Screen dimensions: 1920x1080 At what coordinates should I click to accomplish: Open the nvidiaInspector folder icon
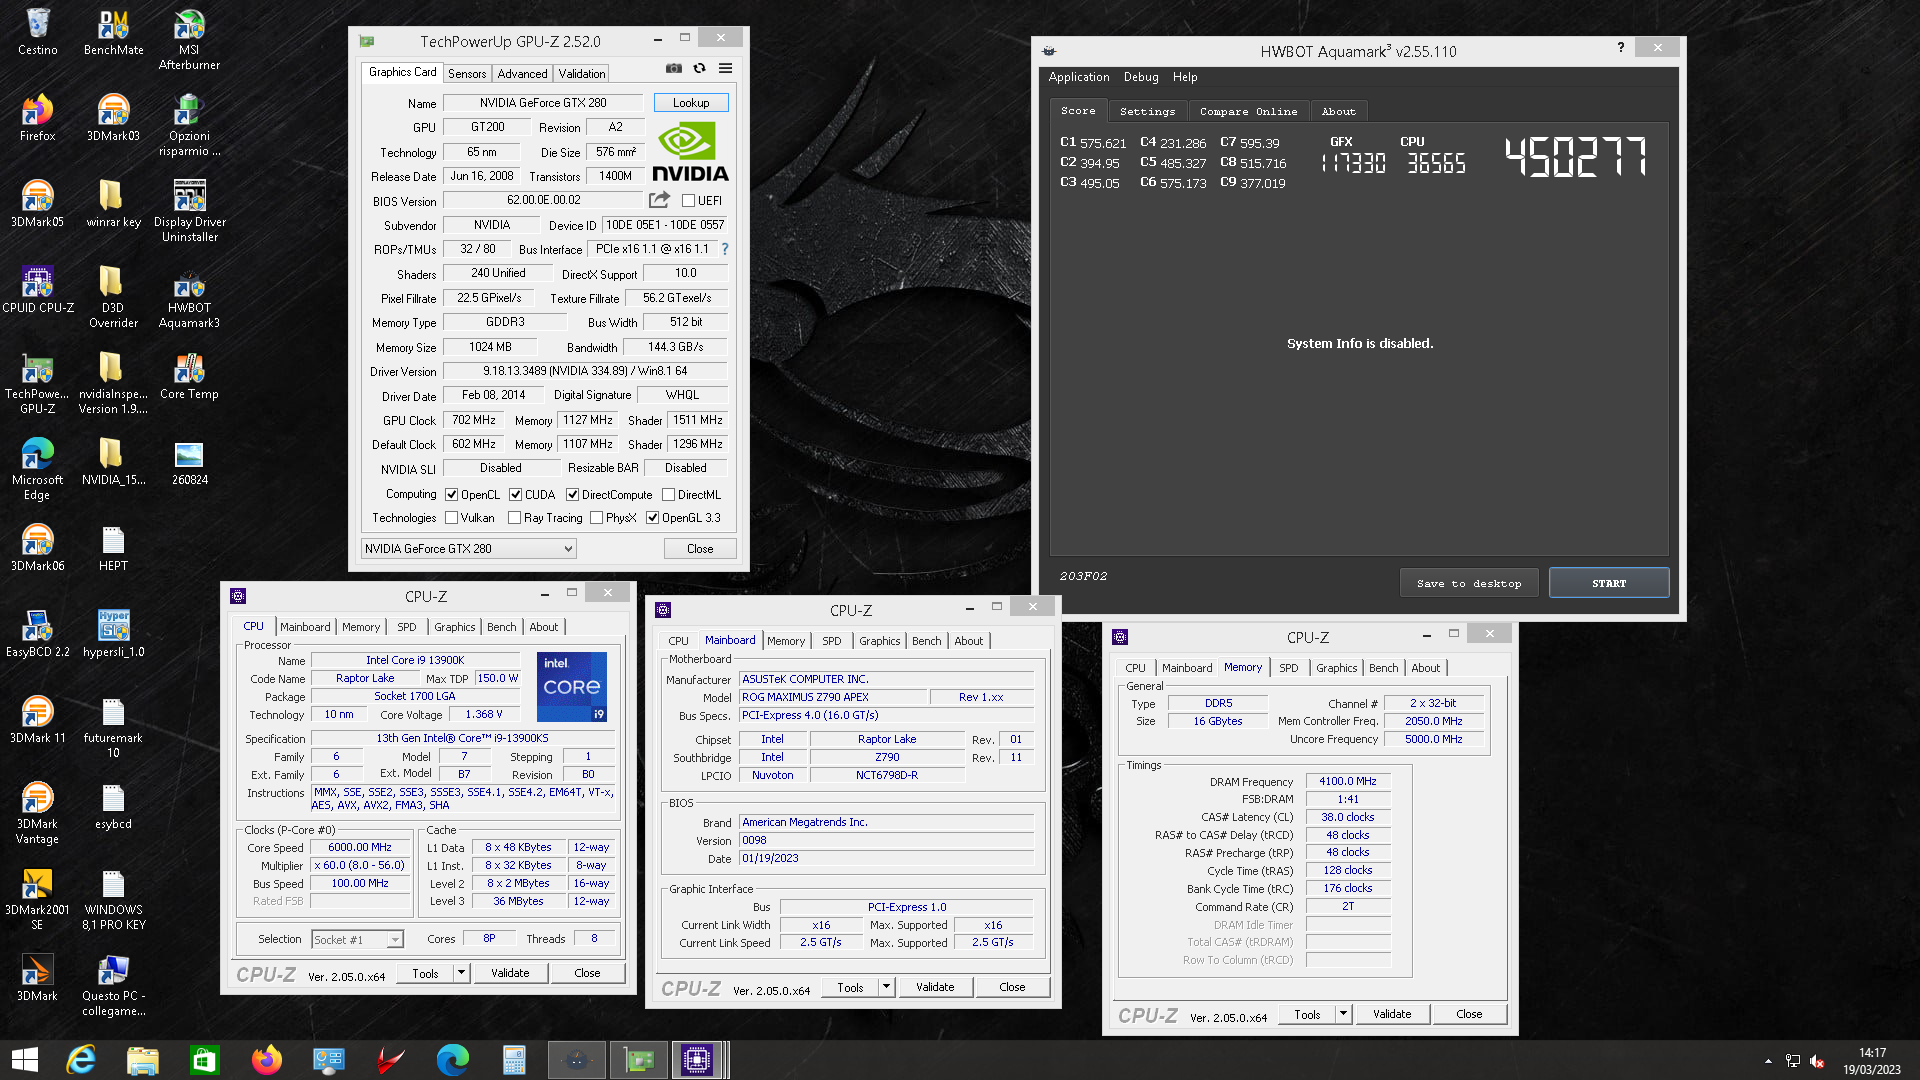pos(113,384)
